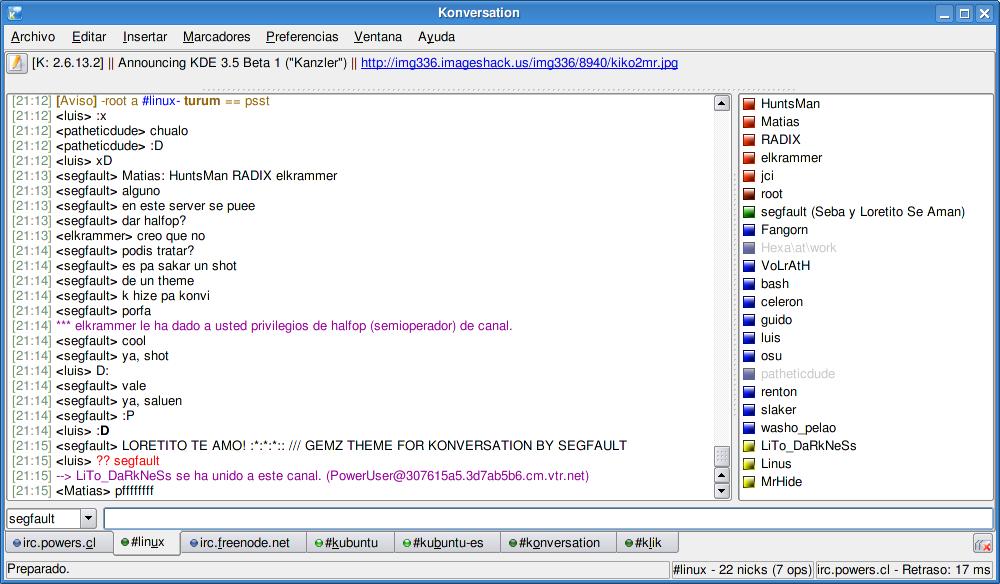Viewport: 1000px width, 584px height.
Task: Click in the message input field
Action: (548, 518)
